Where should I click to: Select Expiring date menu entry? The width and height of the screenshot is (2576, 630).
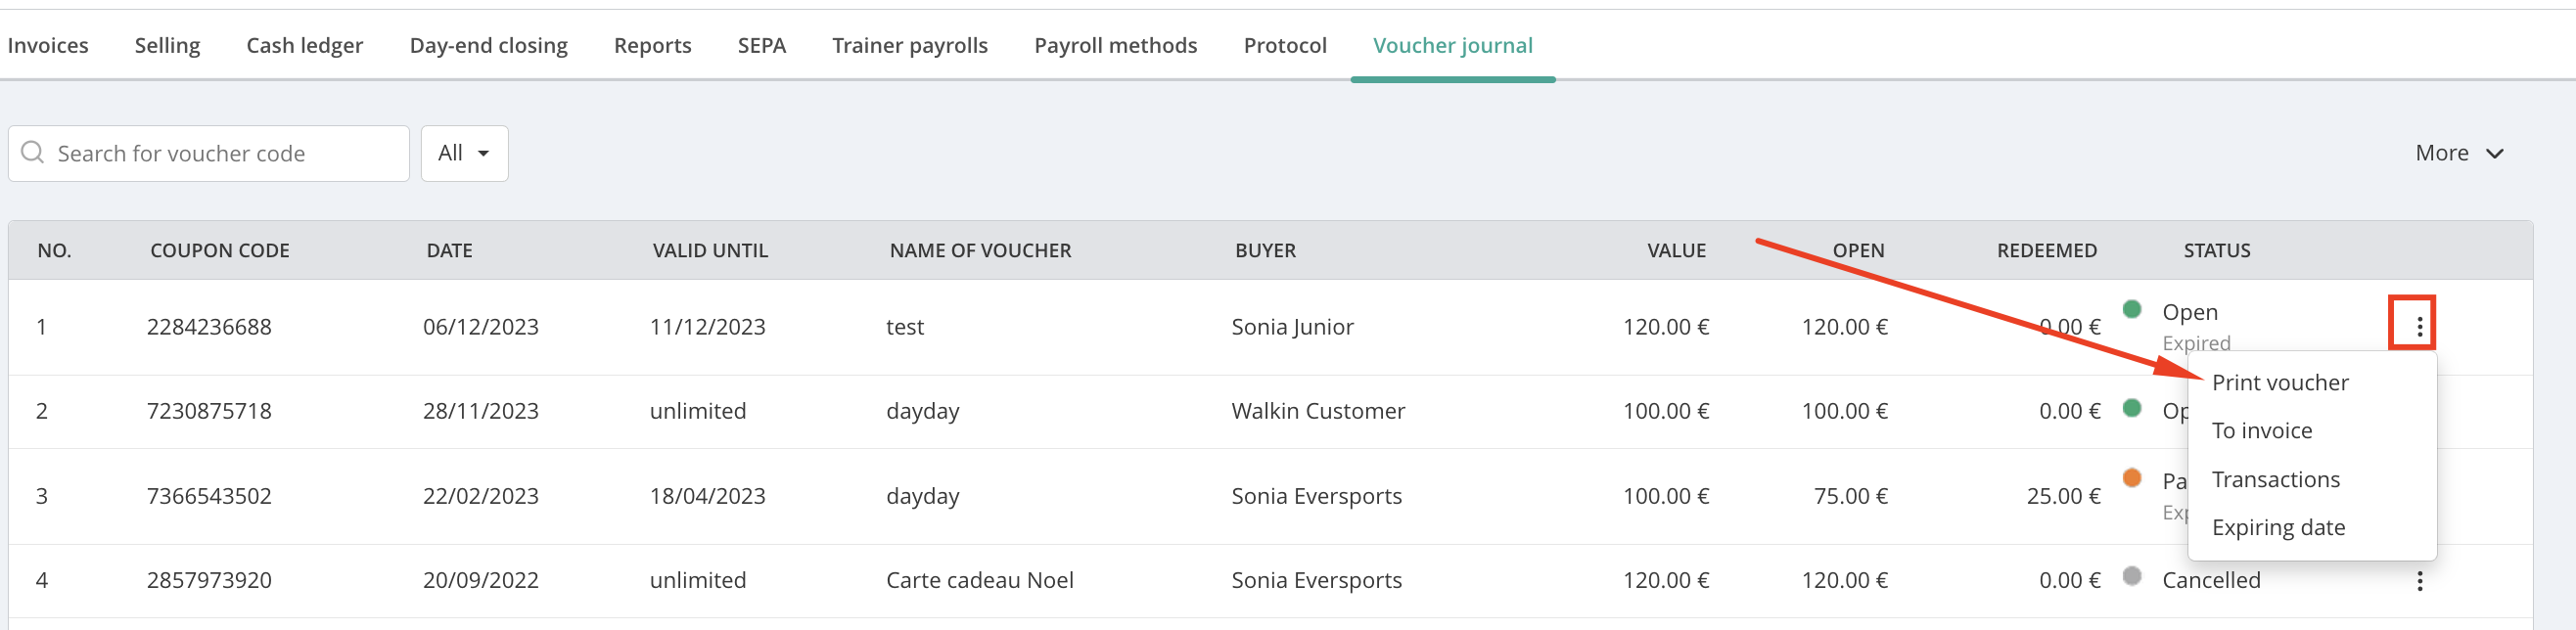2277,528
